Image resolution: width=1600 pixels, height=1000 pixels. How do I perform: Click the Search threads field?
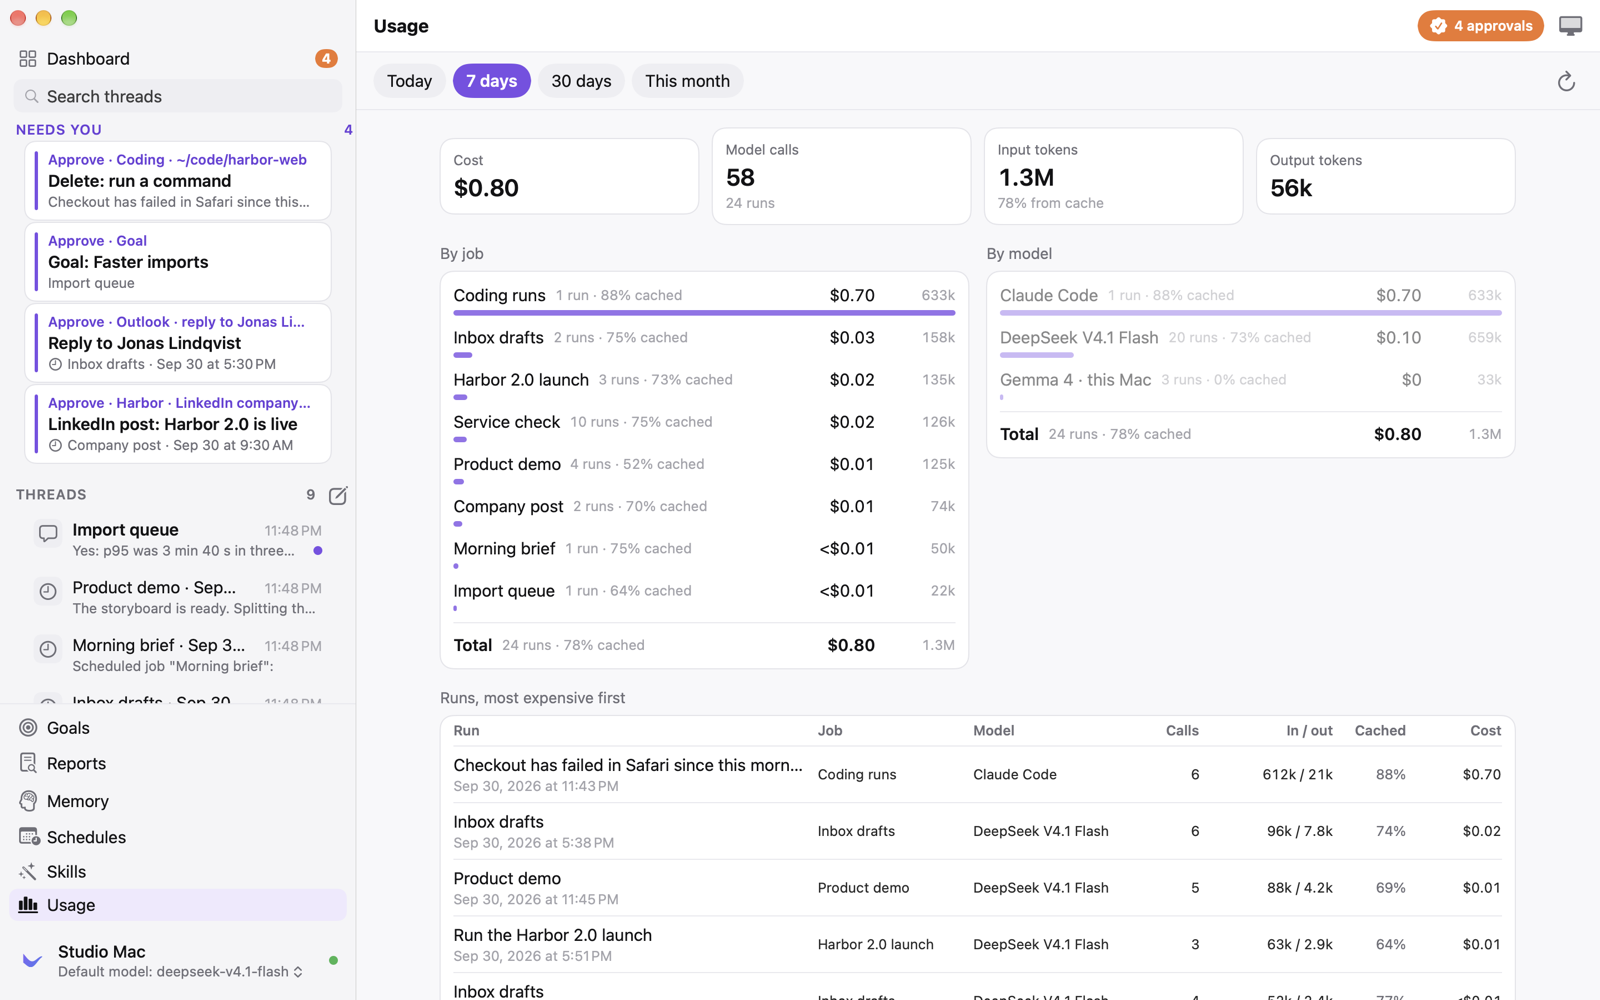[x=178, y=96]
